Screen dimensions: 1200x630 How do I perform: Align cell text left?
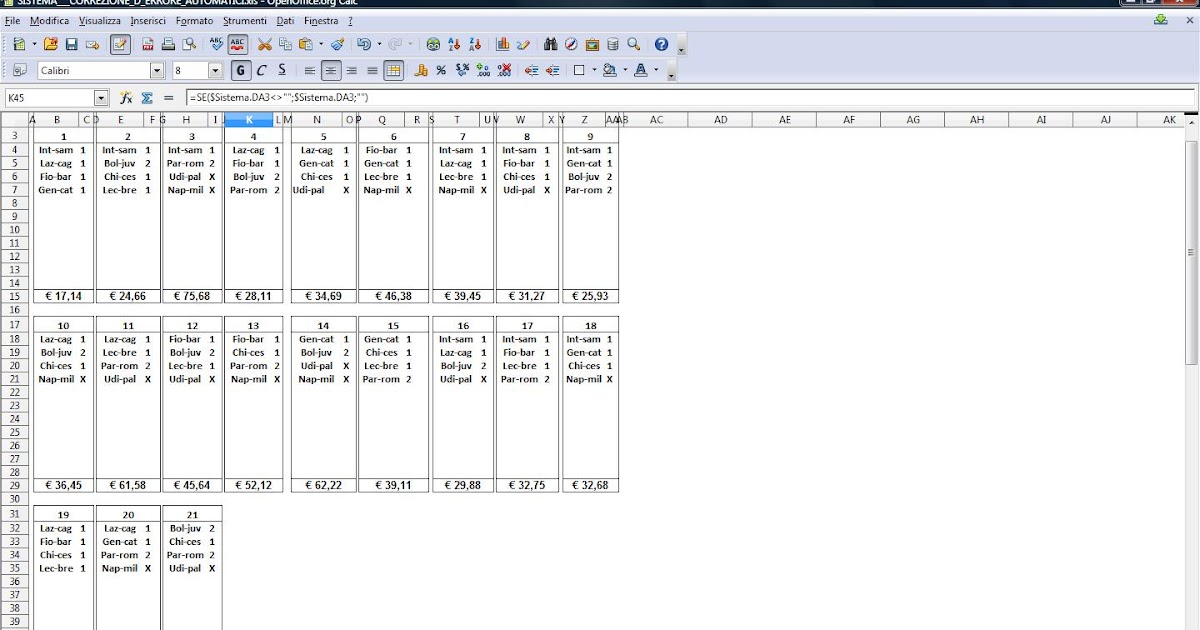[309, 70]
